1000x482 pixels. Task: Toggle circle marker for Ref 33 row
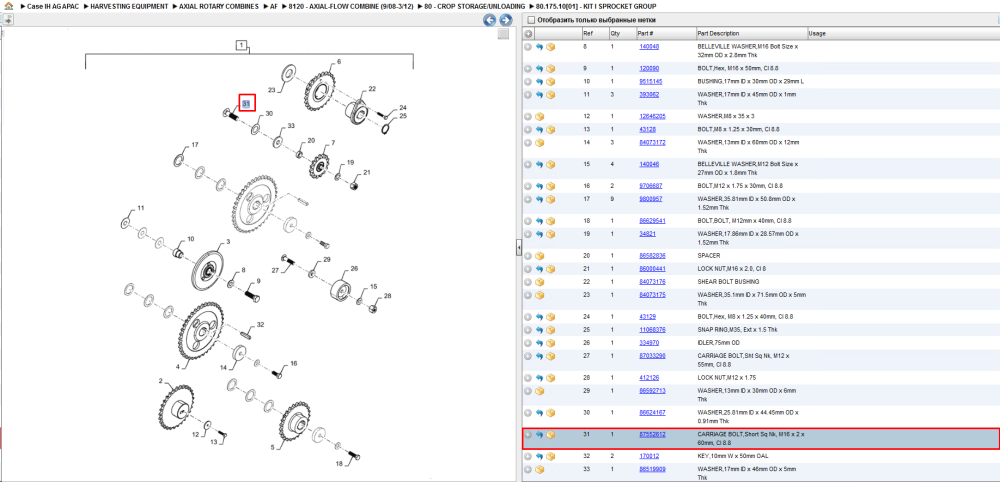[x=528, y=470]
